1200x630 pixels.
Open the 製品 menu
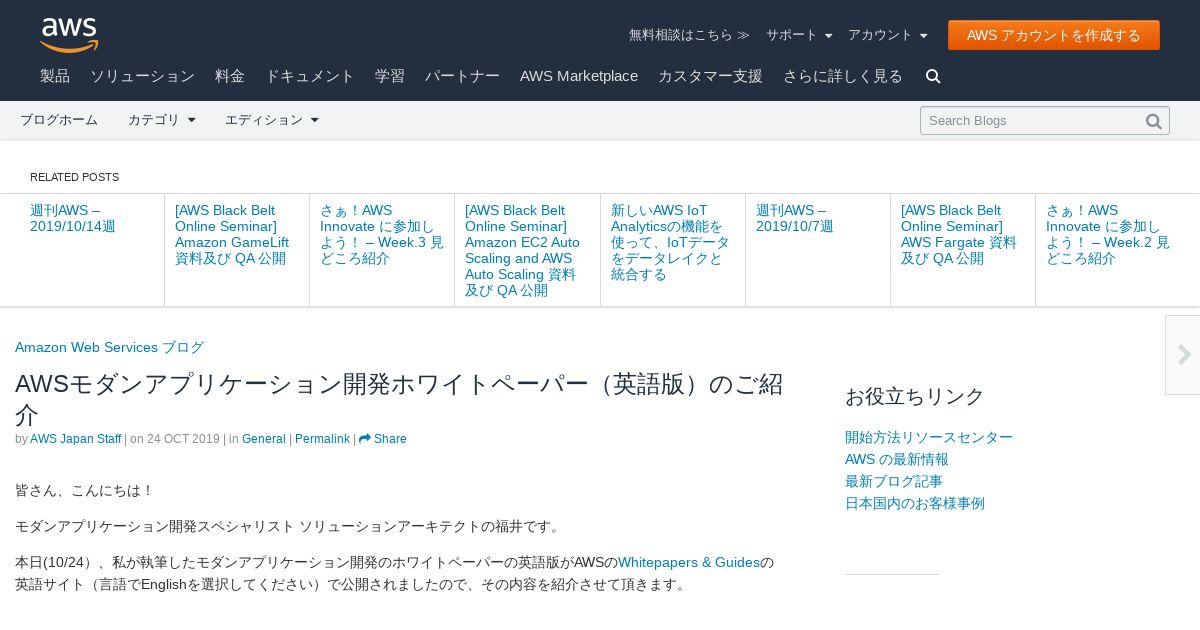click(x=55, y=76)
